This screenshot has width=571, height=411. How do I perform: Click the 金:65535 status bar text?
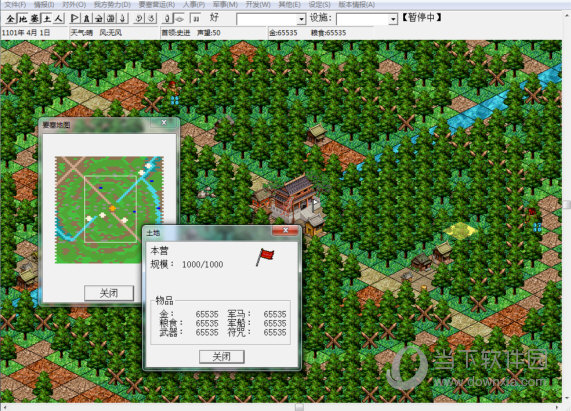pos(283,33)
